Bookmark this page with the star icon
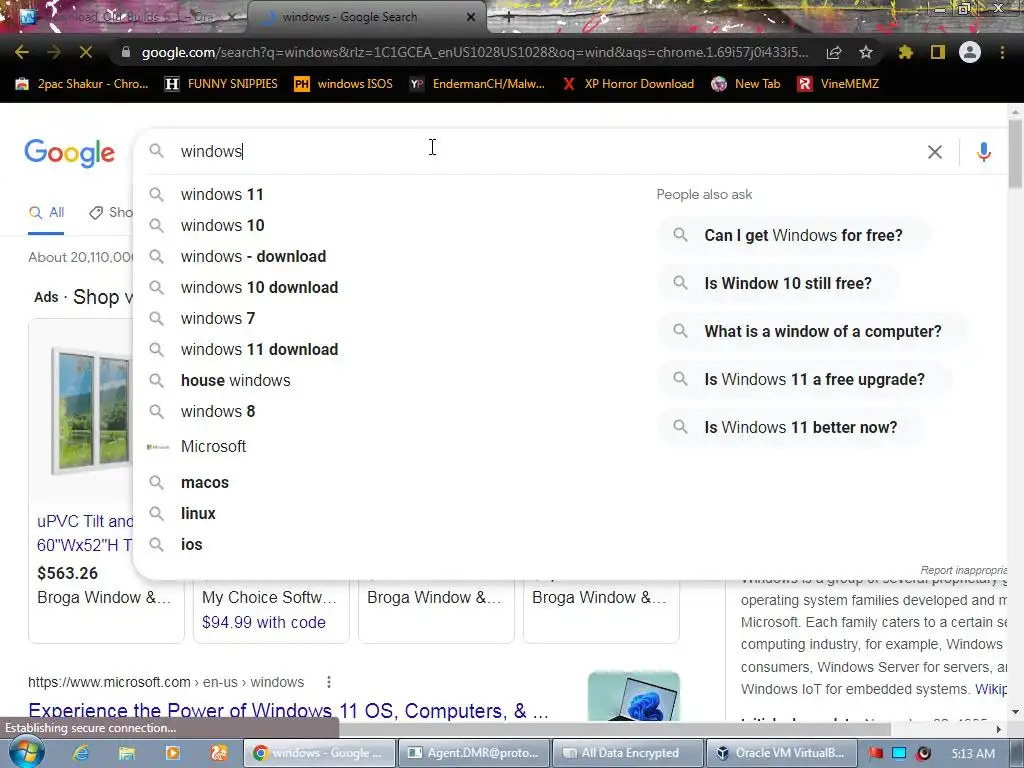Viewport: 1024px width, 768px height. pyautogui.click(x=866, y=52)
